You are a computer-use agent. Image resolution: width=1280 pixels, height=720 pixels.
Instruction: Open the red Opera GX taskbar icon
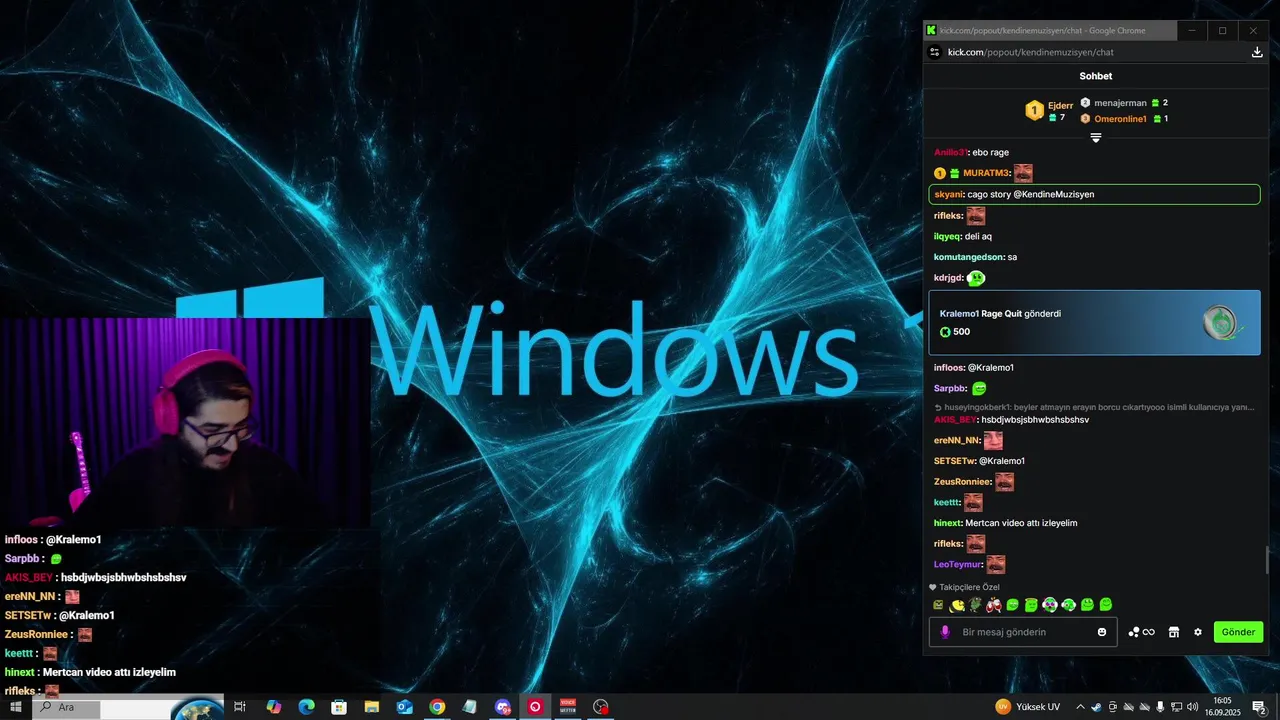535,707
